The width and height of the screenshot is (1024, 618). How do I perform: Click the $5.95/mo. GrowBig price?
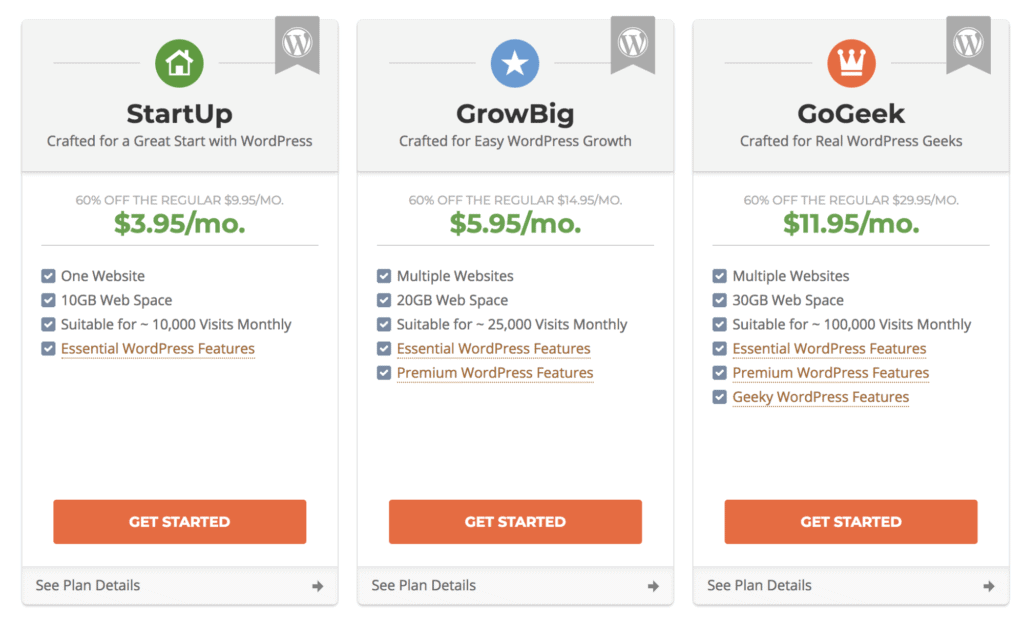[x=515, y=223]
